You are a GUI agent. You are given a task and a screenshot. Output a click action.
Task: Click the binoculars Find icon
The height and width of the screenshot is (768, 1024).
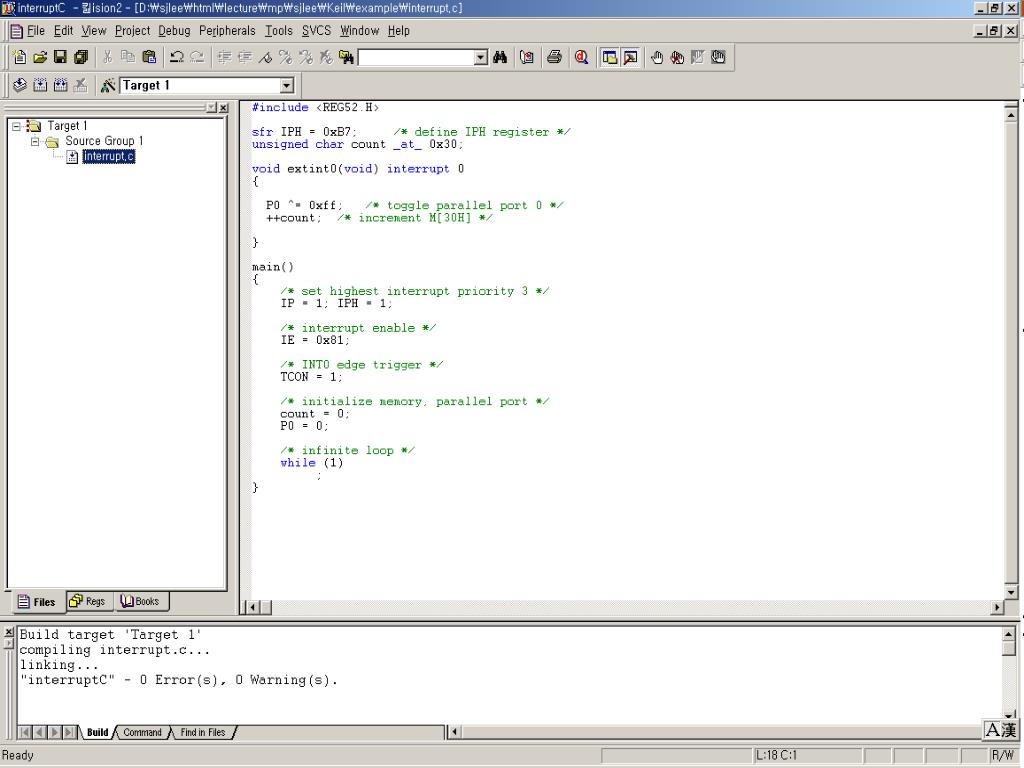pyautogui.click(x=500, y=58)
